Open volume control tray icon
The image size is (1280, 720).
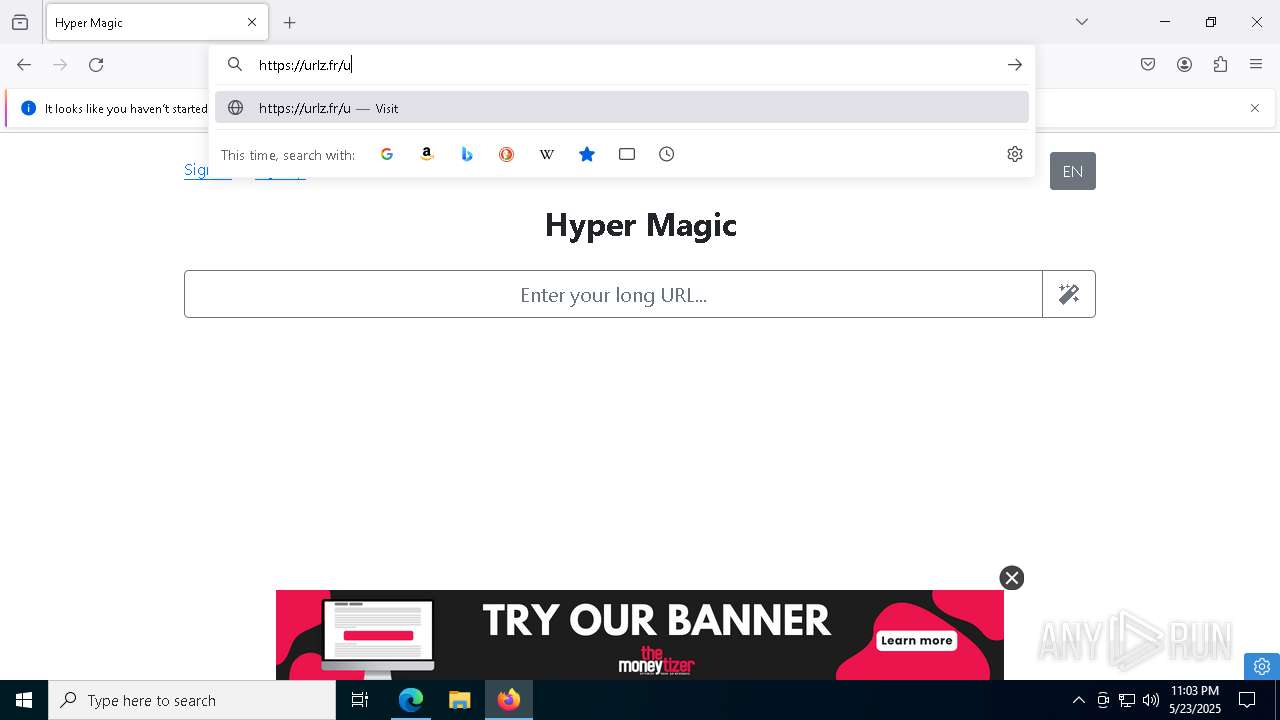click(x=1151, y=700)
